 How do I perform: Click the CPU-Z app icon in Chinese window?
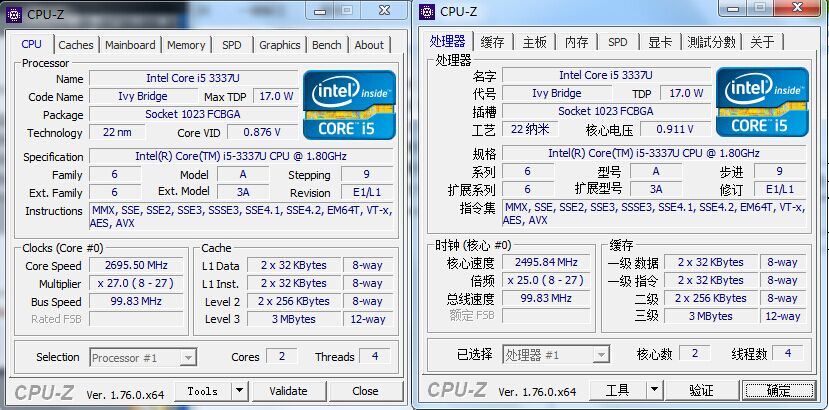427,12
